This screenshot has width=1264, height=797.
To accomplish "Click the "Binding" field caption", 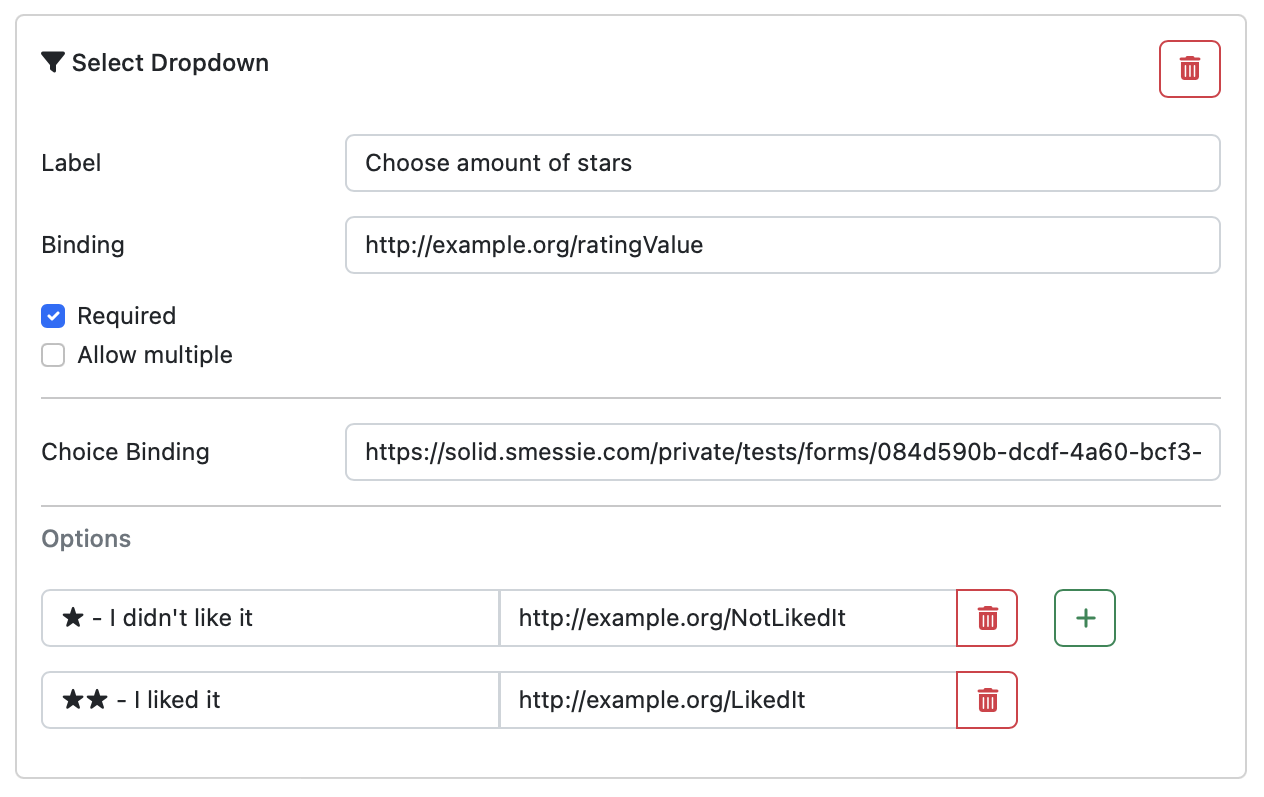I will point(83,245).
